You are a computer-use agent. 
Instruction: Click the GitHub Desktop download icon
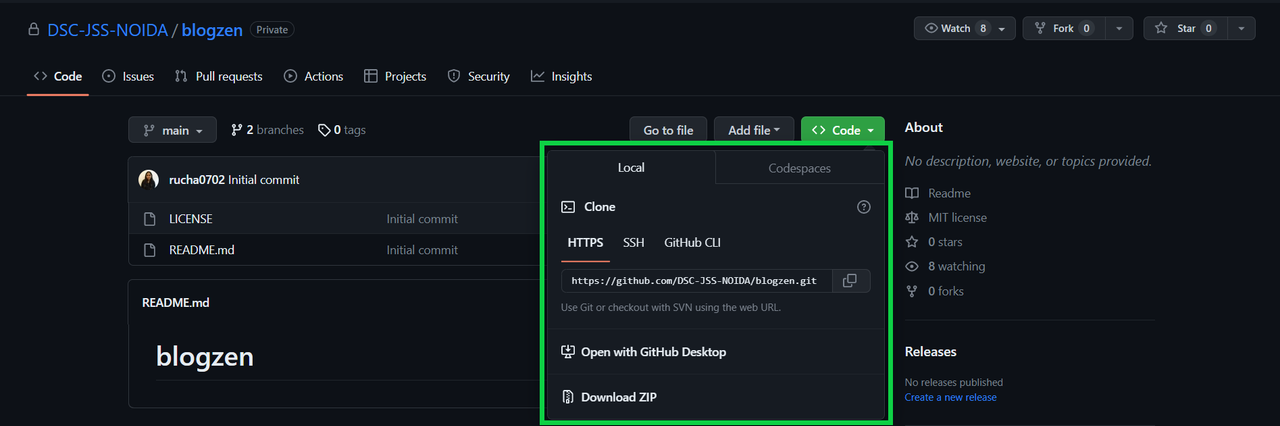[568, 352]
